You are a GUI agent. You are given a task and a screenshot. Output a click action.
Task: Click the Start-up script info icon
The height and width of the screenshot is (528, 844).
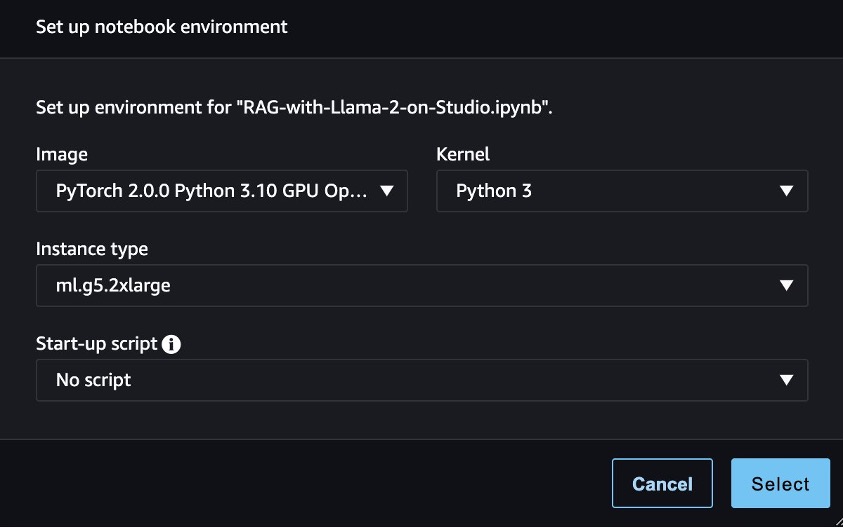tap(171, 344)
